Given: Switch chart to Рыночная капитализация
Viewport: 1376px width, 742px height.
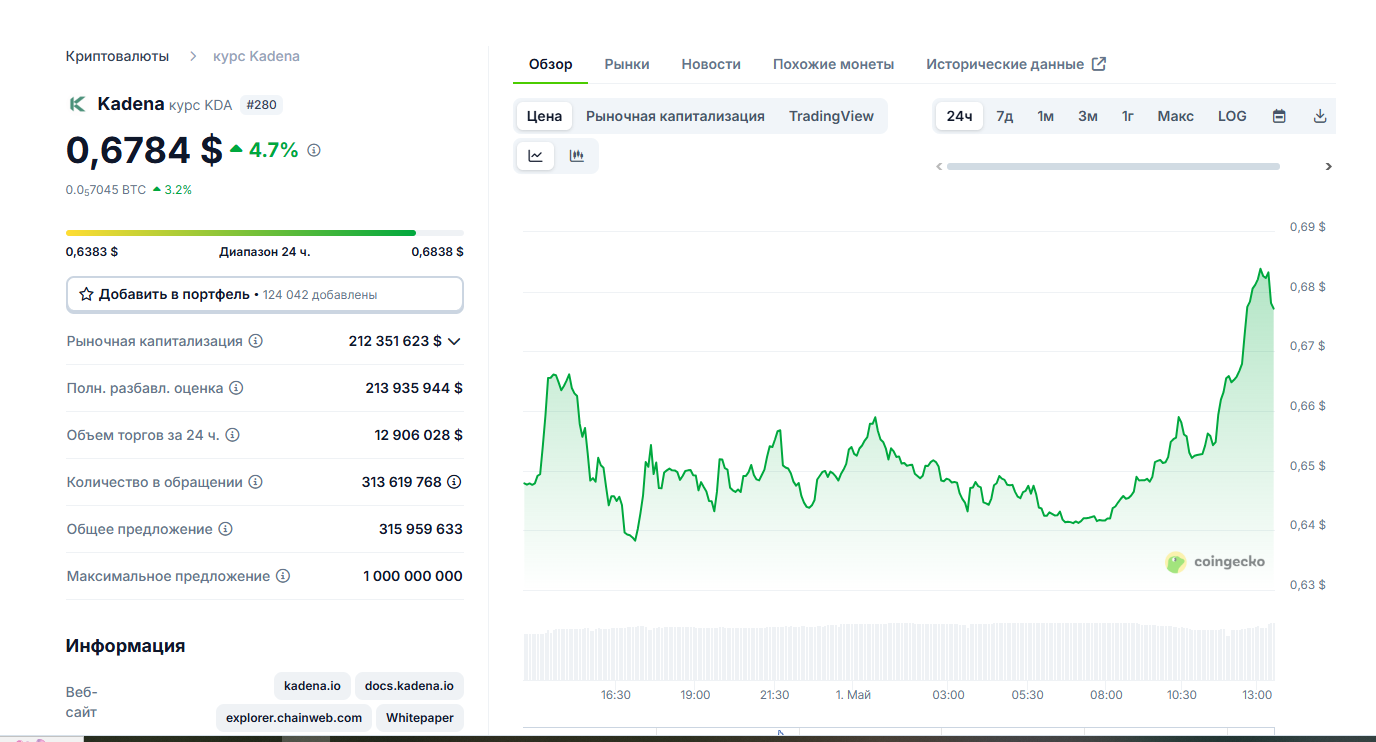Looking at the screenshot, I should pos(675,116).
